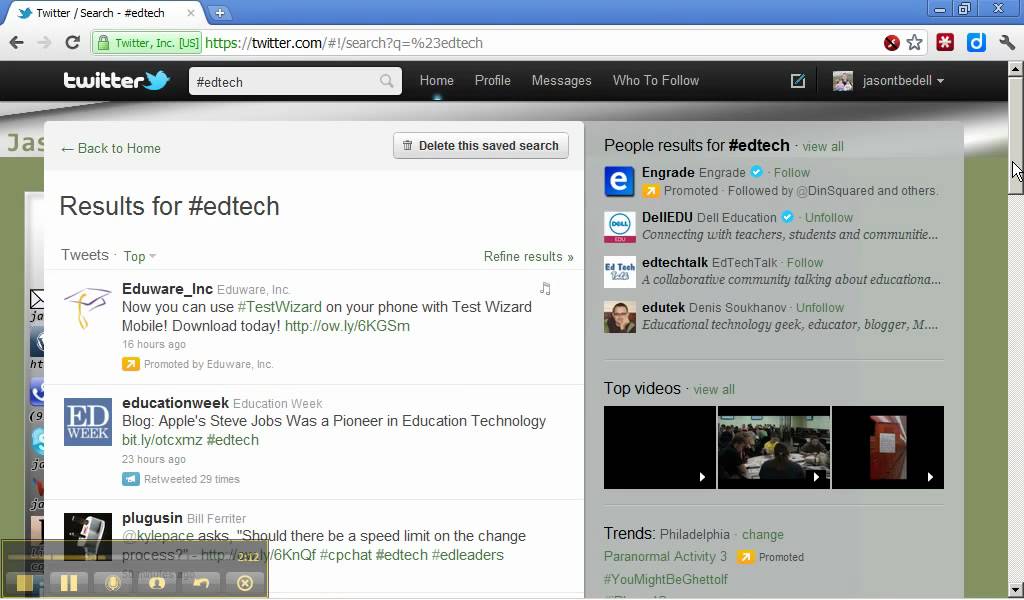Open Messages
Viewport: 1024px width, 600px height.
pos(562,80)
